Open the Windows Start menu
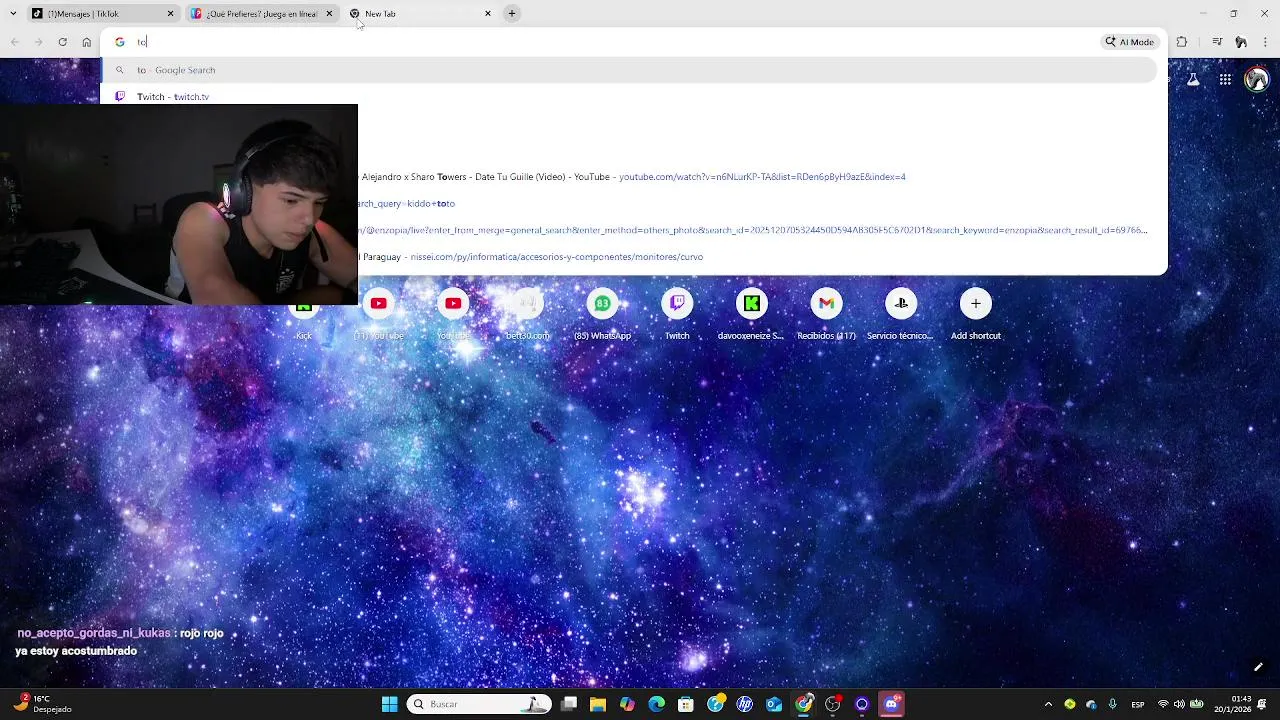The height and width of the screenshot is (720, 1280). (x=389, y=704)
